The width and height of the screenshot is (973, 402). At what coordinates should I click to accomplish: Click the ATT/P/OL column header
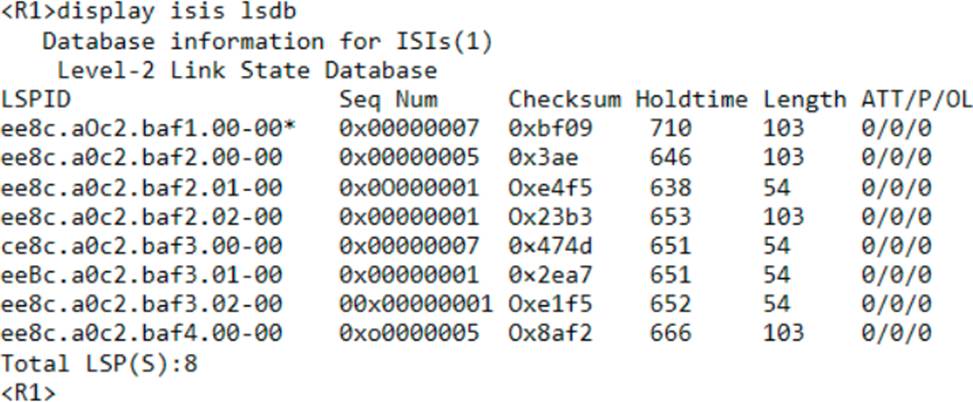(916, 99)
